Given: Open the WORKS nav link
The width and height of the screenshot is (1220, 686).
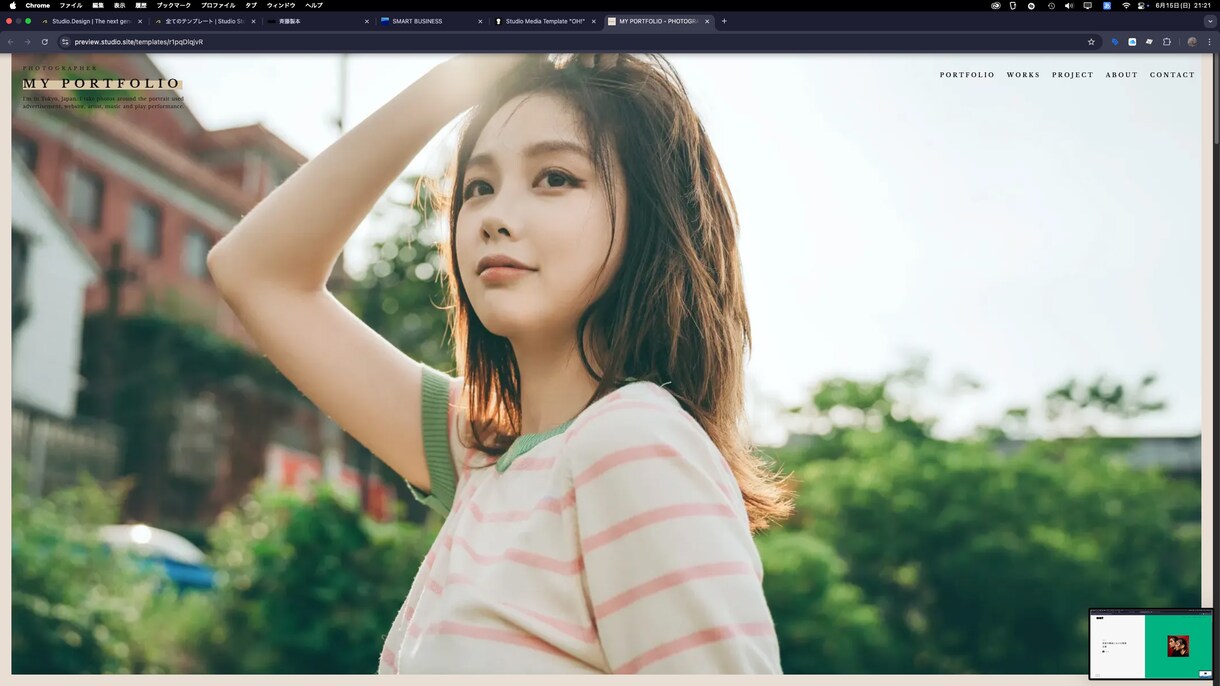Looking at the screenshot, I should [1023, 75].
